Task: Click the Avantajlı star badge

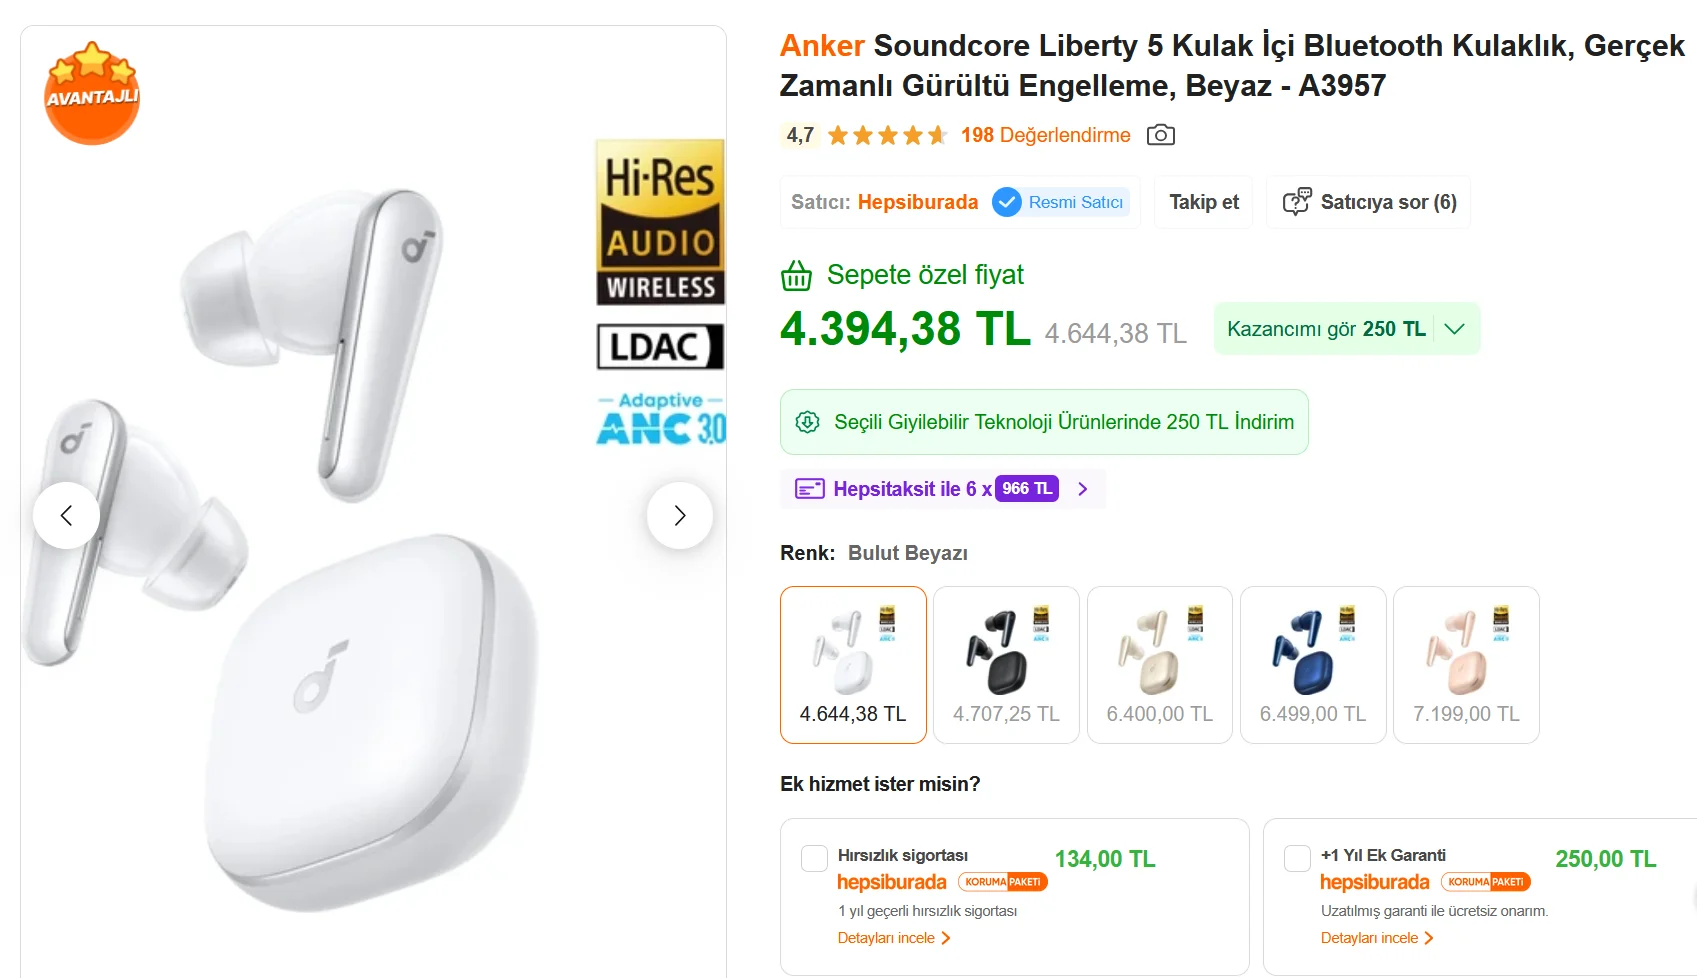Action: [x=92, y=93]
